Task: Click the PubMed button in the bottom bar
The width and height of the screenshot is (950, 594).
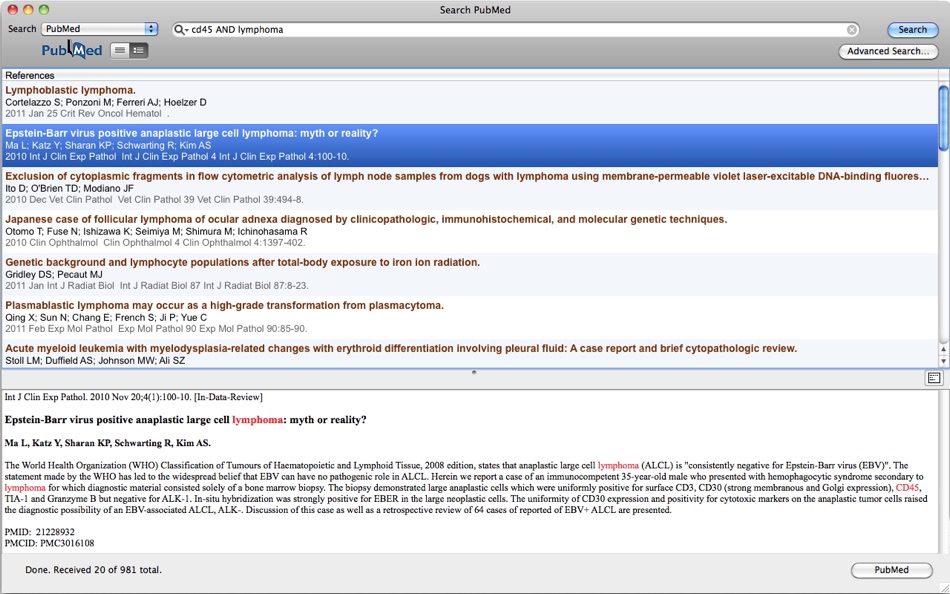Action: 891,570
